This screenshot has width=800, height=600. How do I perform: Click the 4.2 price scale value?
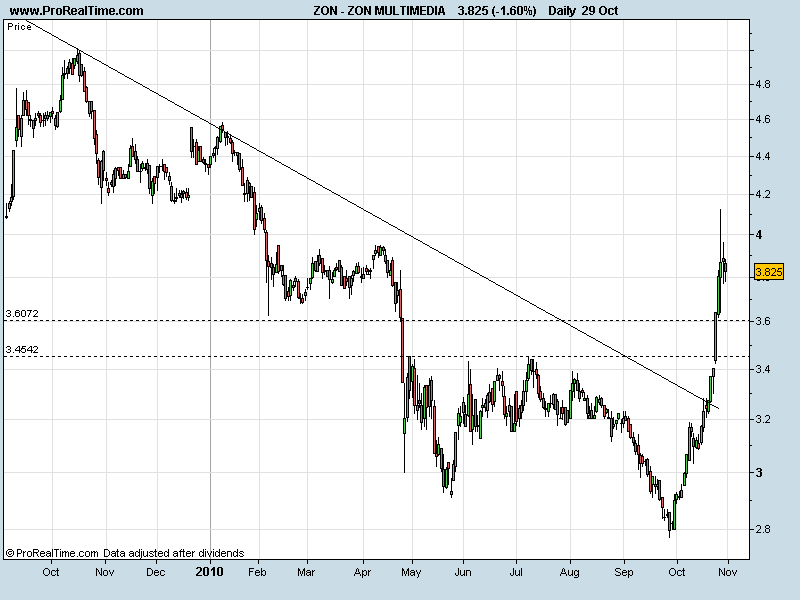click(763, 194)
